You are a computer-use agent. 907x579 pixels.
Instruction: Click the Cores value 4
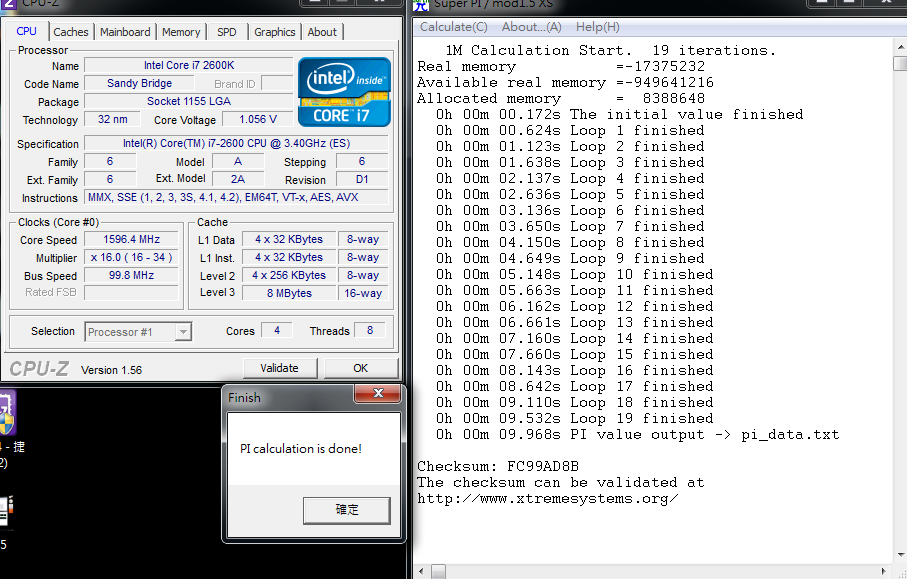click(x=276, y=330)
